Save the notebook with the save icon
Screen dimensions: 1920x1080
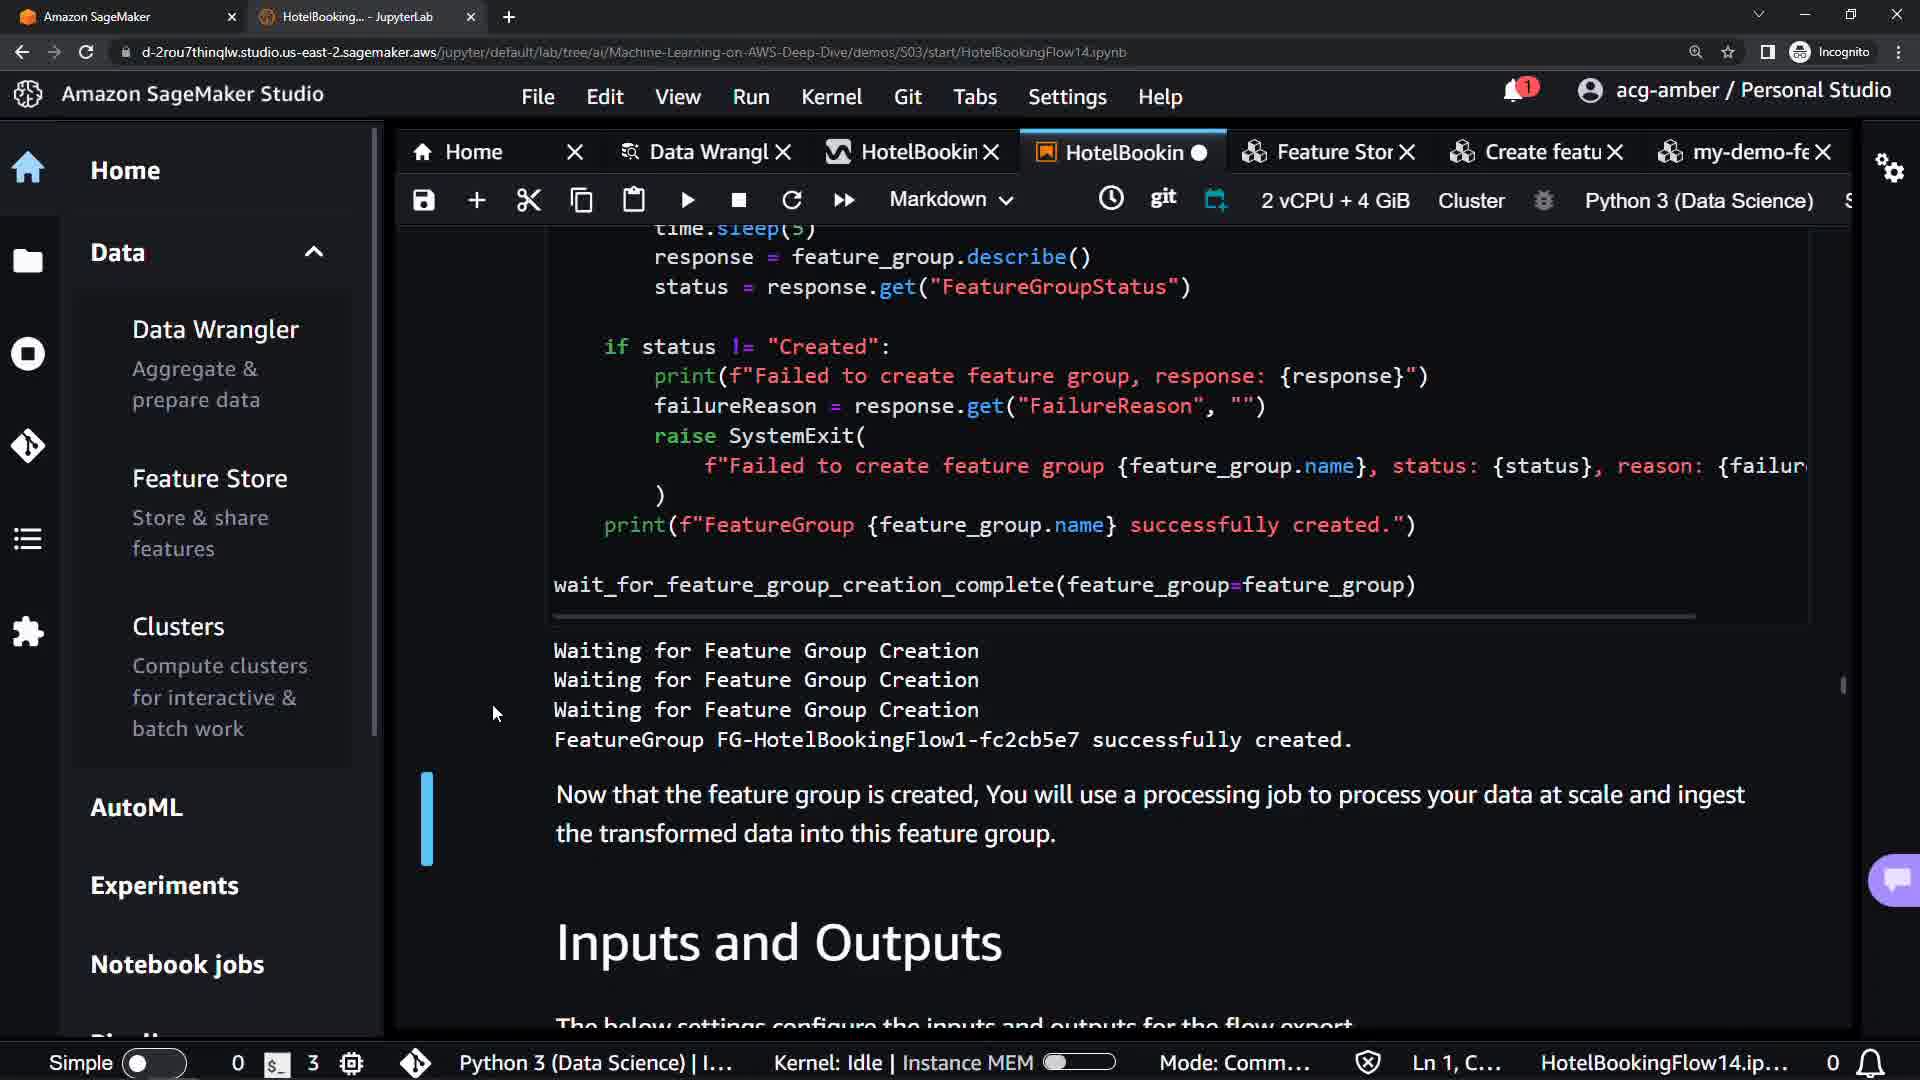click(x=424, y=200)
